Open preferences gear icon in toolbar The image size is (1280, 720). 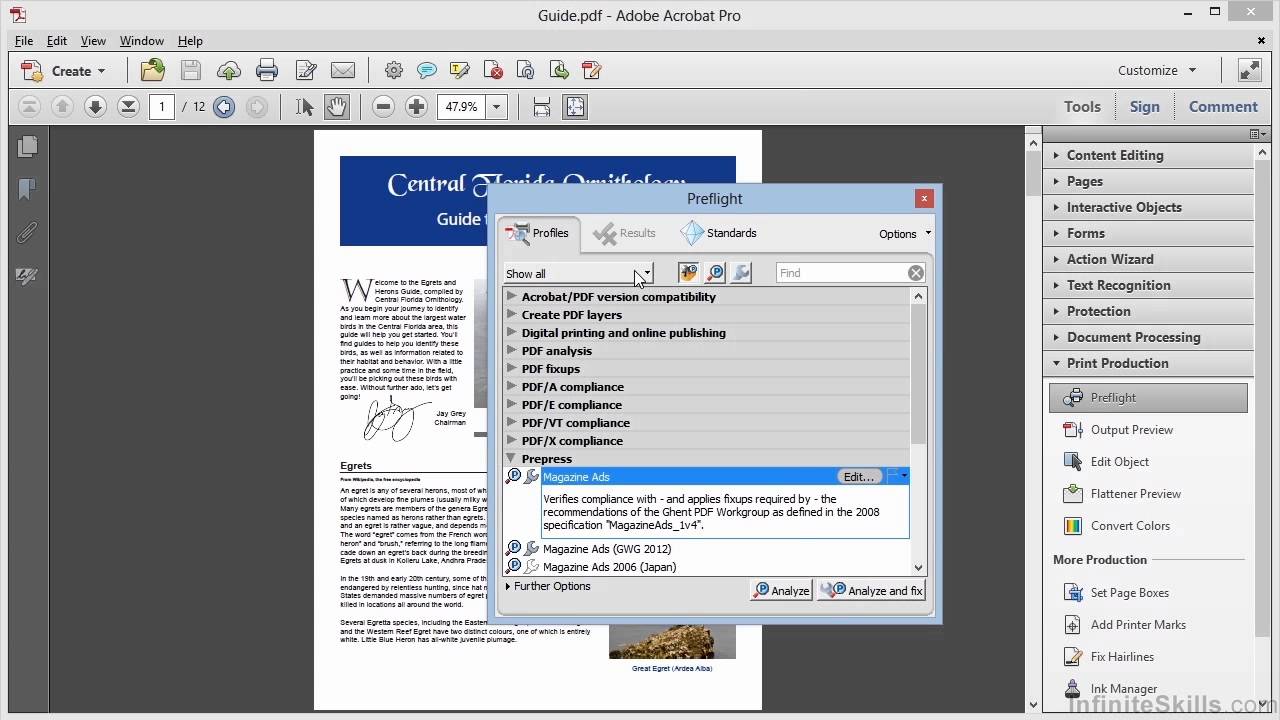pyautogui.click(x=394, y=70)
